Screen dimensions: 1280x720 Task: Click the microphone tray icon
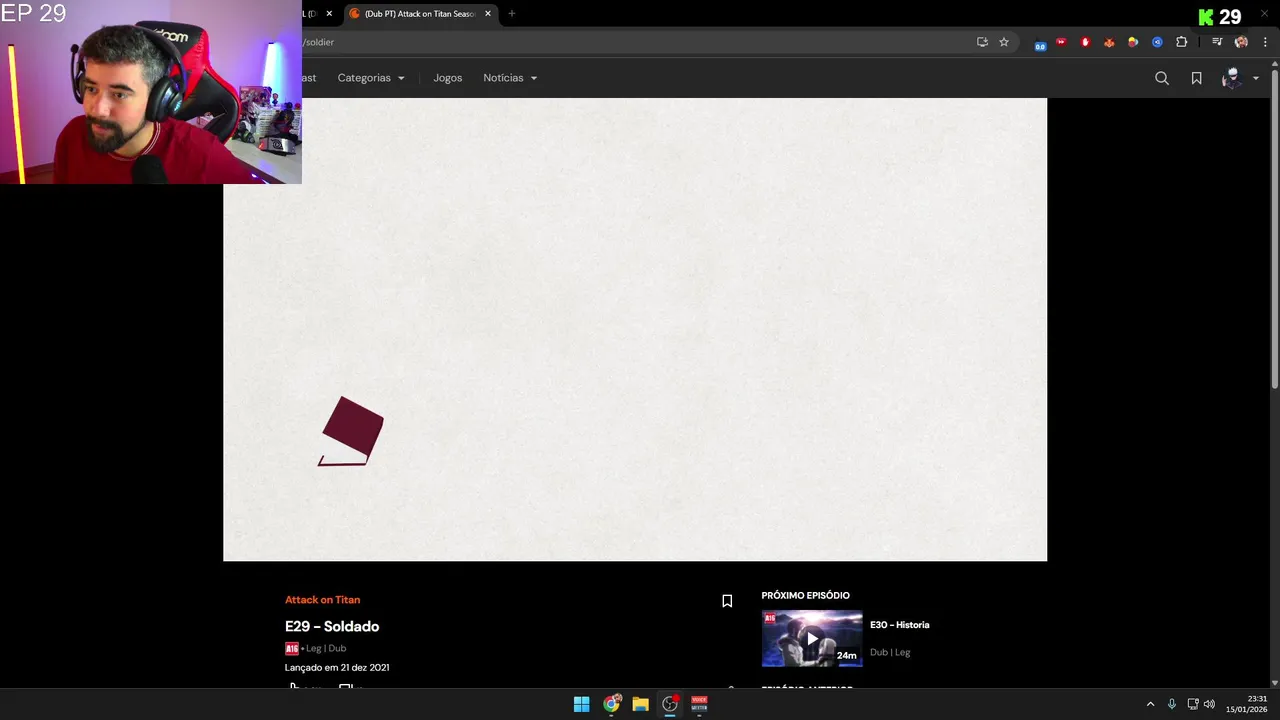1172,704
